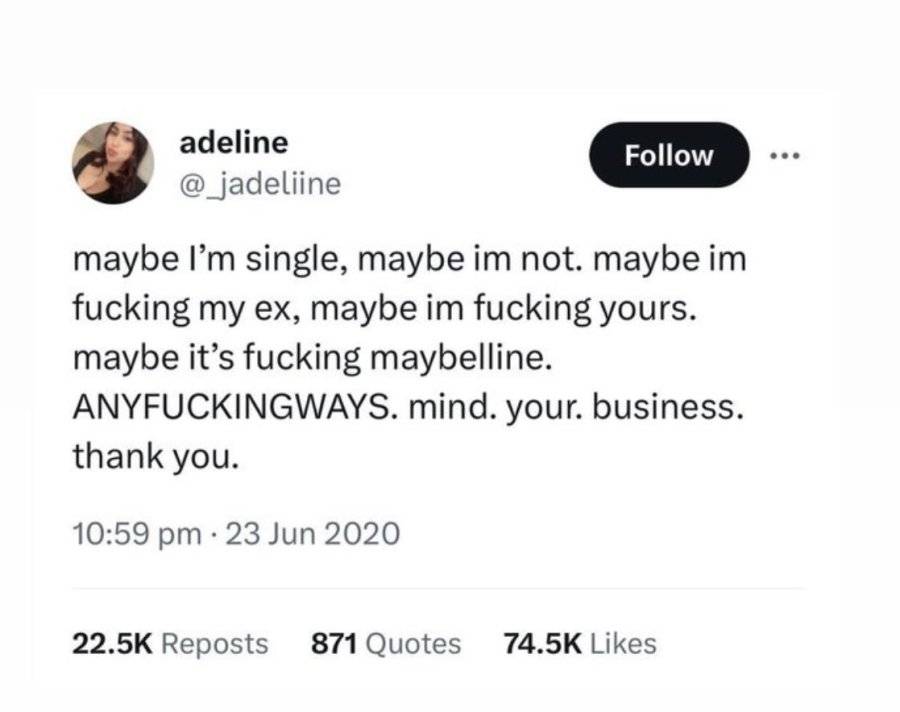Open the three-dot more options menu
Screen dimensions: 900x712
(785, 155)
